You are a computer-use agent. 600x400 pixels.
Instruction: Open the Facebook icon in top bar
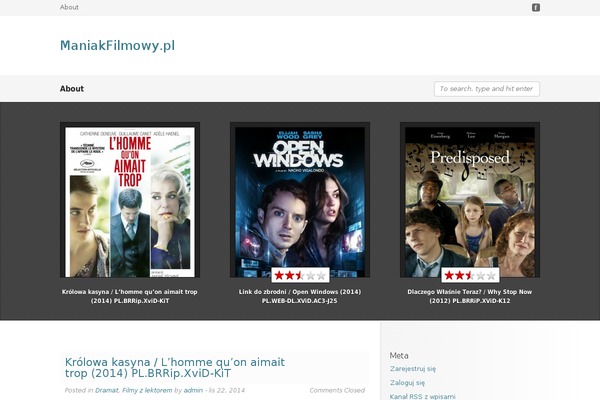pyautogui.click(x=536, y=7)
